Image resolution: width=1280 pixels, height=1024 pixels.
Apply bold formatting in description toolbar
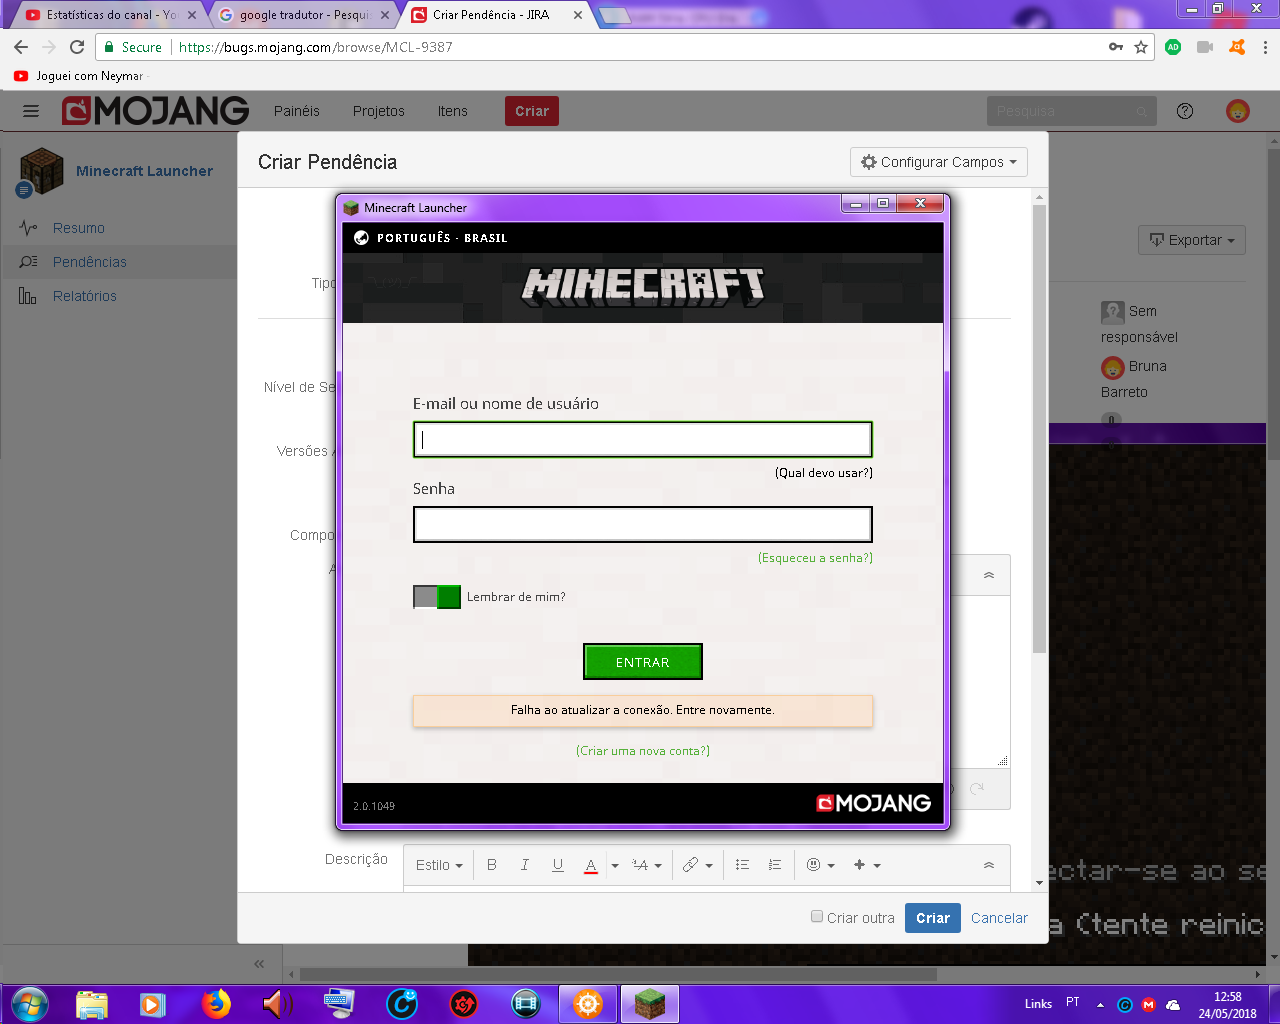tap(492, 865)
